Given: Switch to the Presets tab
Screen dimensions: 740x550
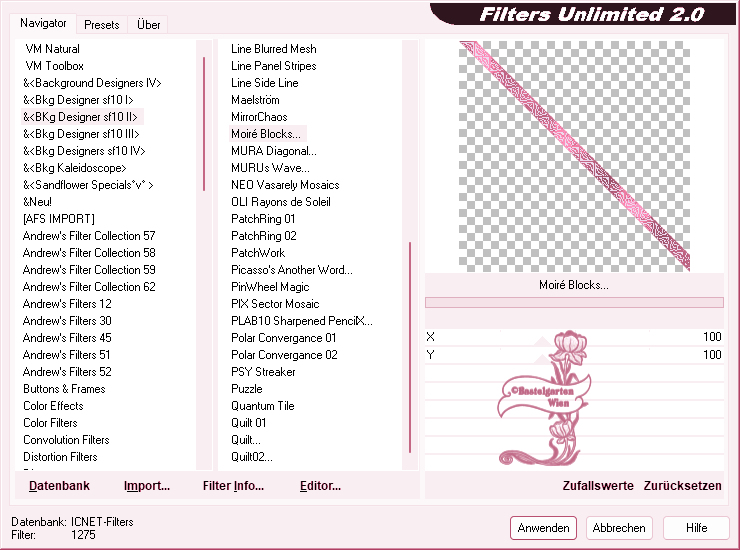Looking at the screenshot, I should 102,24.
